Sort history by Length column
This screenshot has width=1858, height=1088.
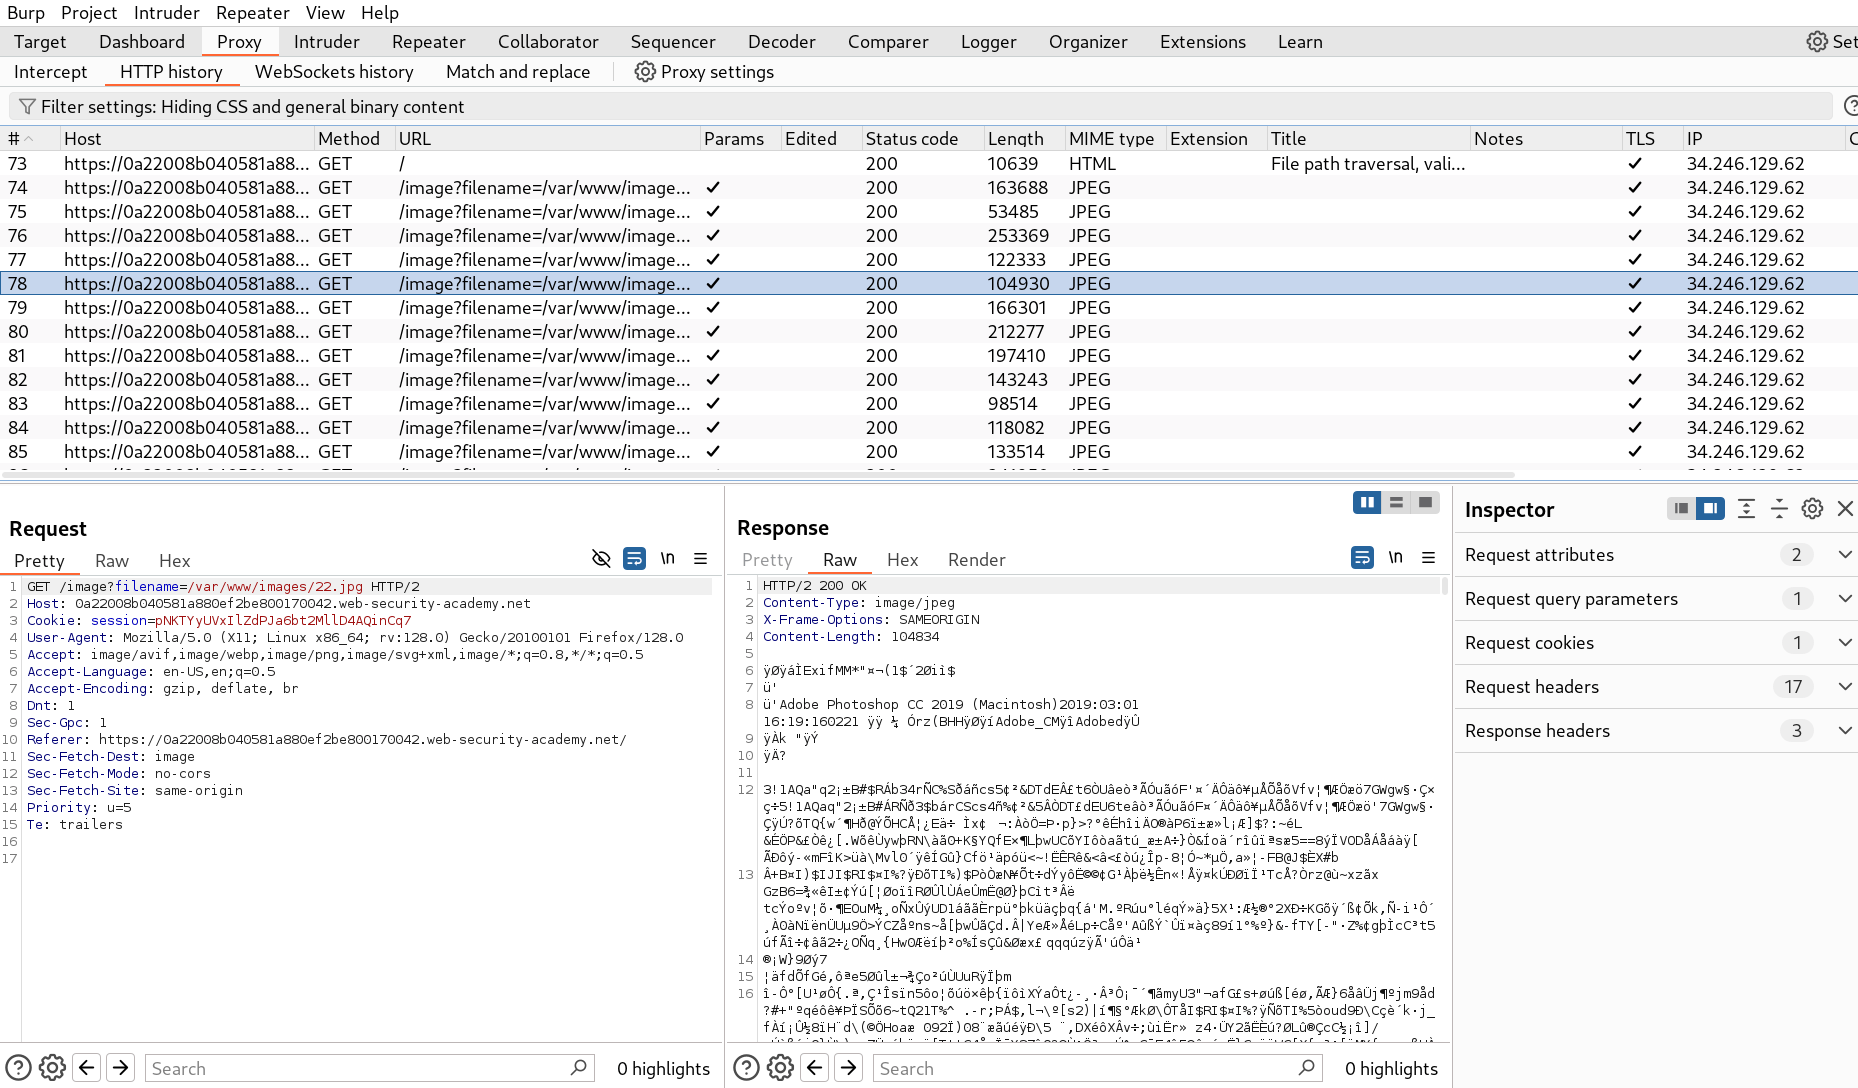(1023, 139)
